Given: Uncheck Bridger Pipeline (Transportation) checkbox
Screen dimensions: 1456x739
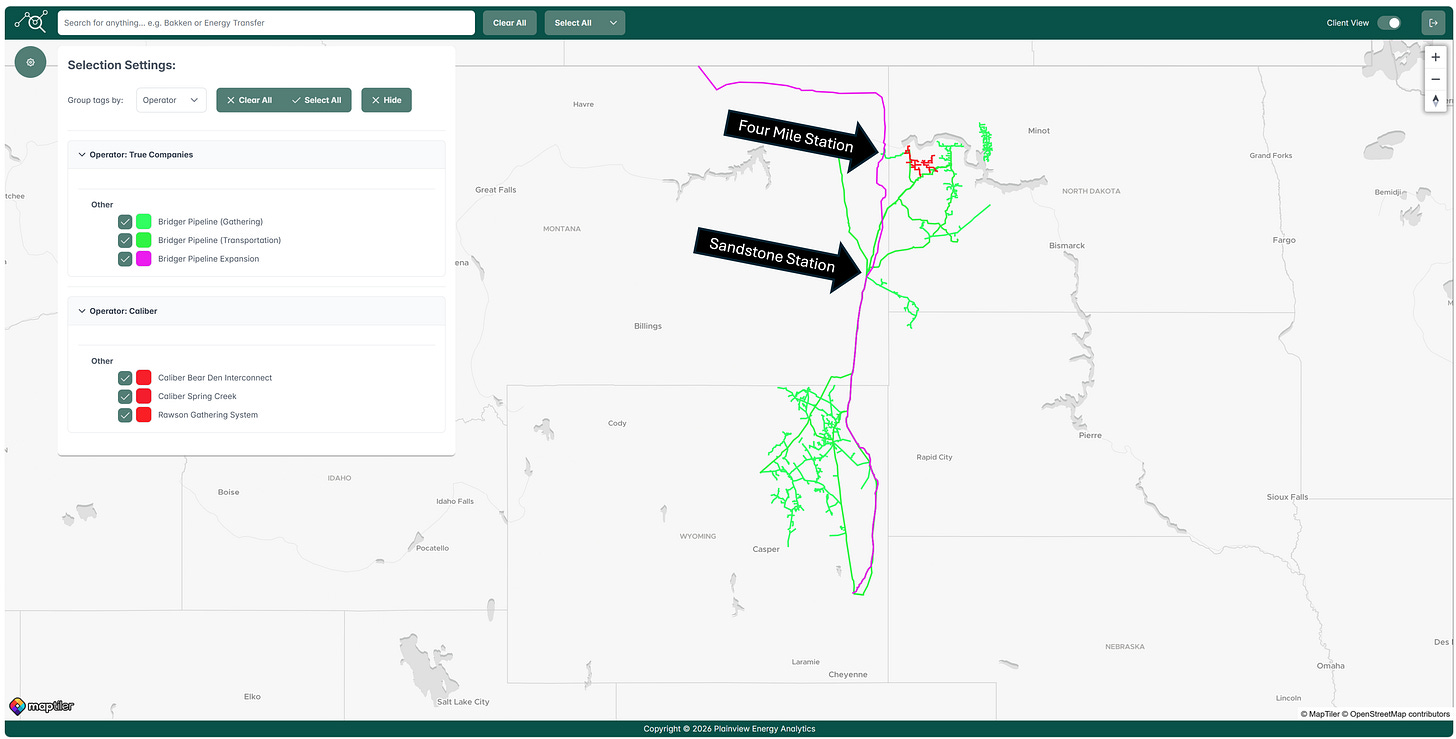Looking at the screenshot, I should coord(125,240).
